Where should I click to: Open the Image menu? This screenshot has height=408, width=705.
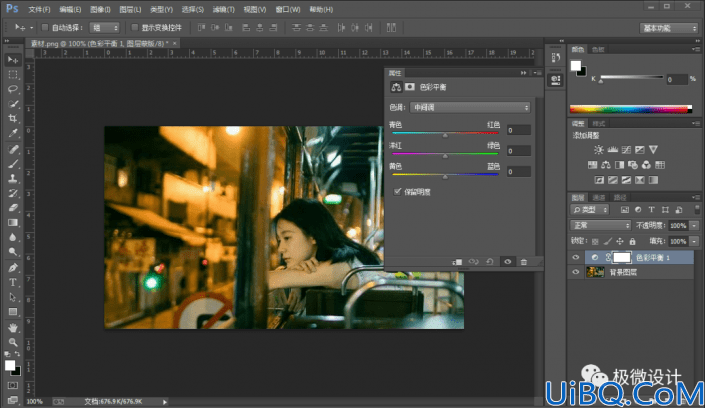click(x=100, y=9)
